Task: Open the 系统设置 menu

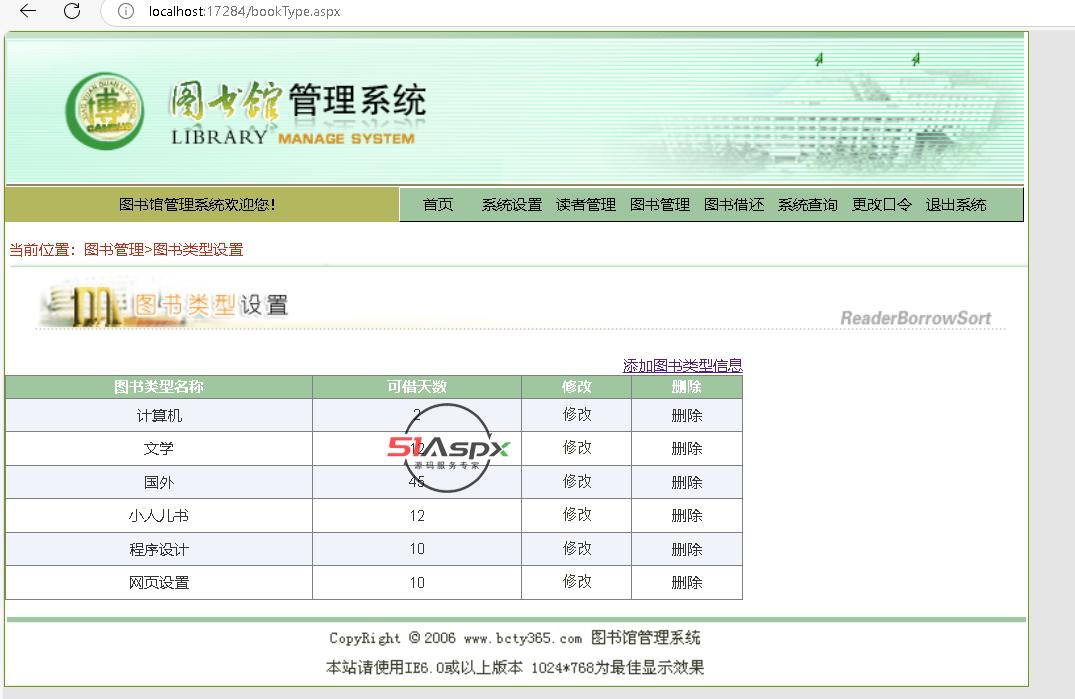Action: [x=511, y=205]
